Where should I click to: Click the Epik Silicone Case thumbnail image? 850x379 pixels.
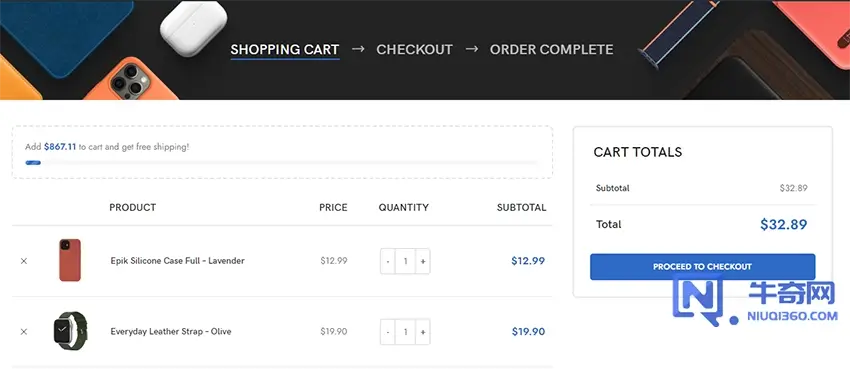pos(70,260)
